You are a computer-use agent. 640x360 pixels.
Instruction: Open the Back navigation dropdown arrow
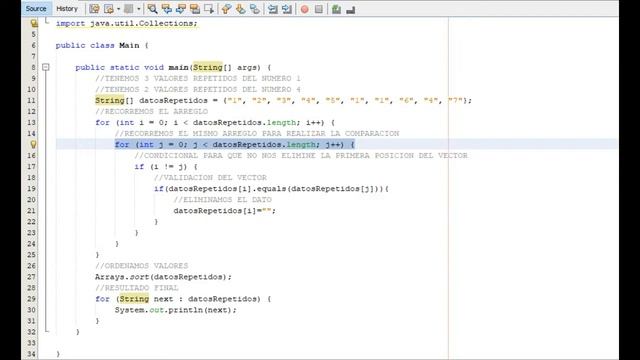tap(118, 9)
